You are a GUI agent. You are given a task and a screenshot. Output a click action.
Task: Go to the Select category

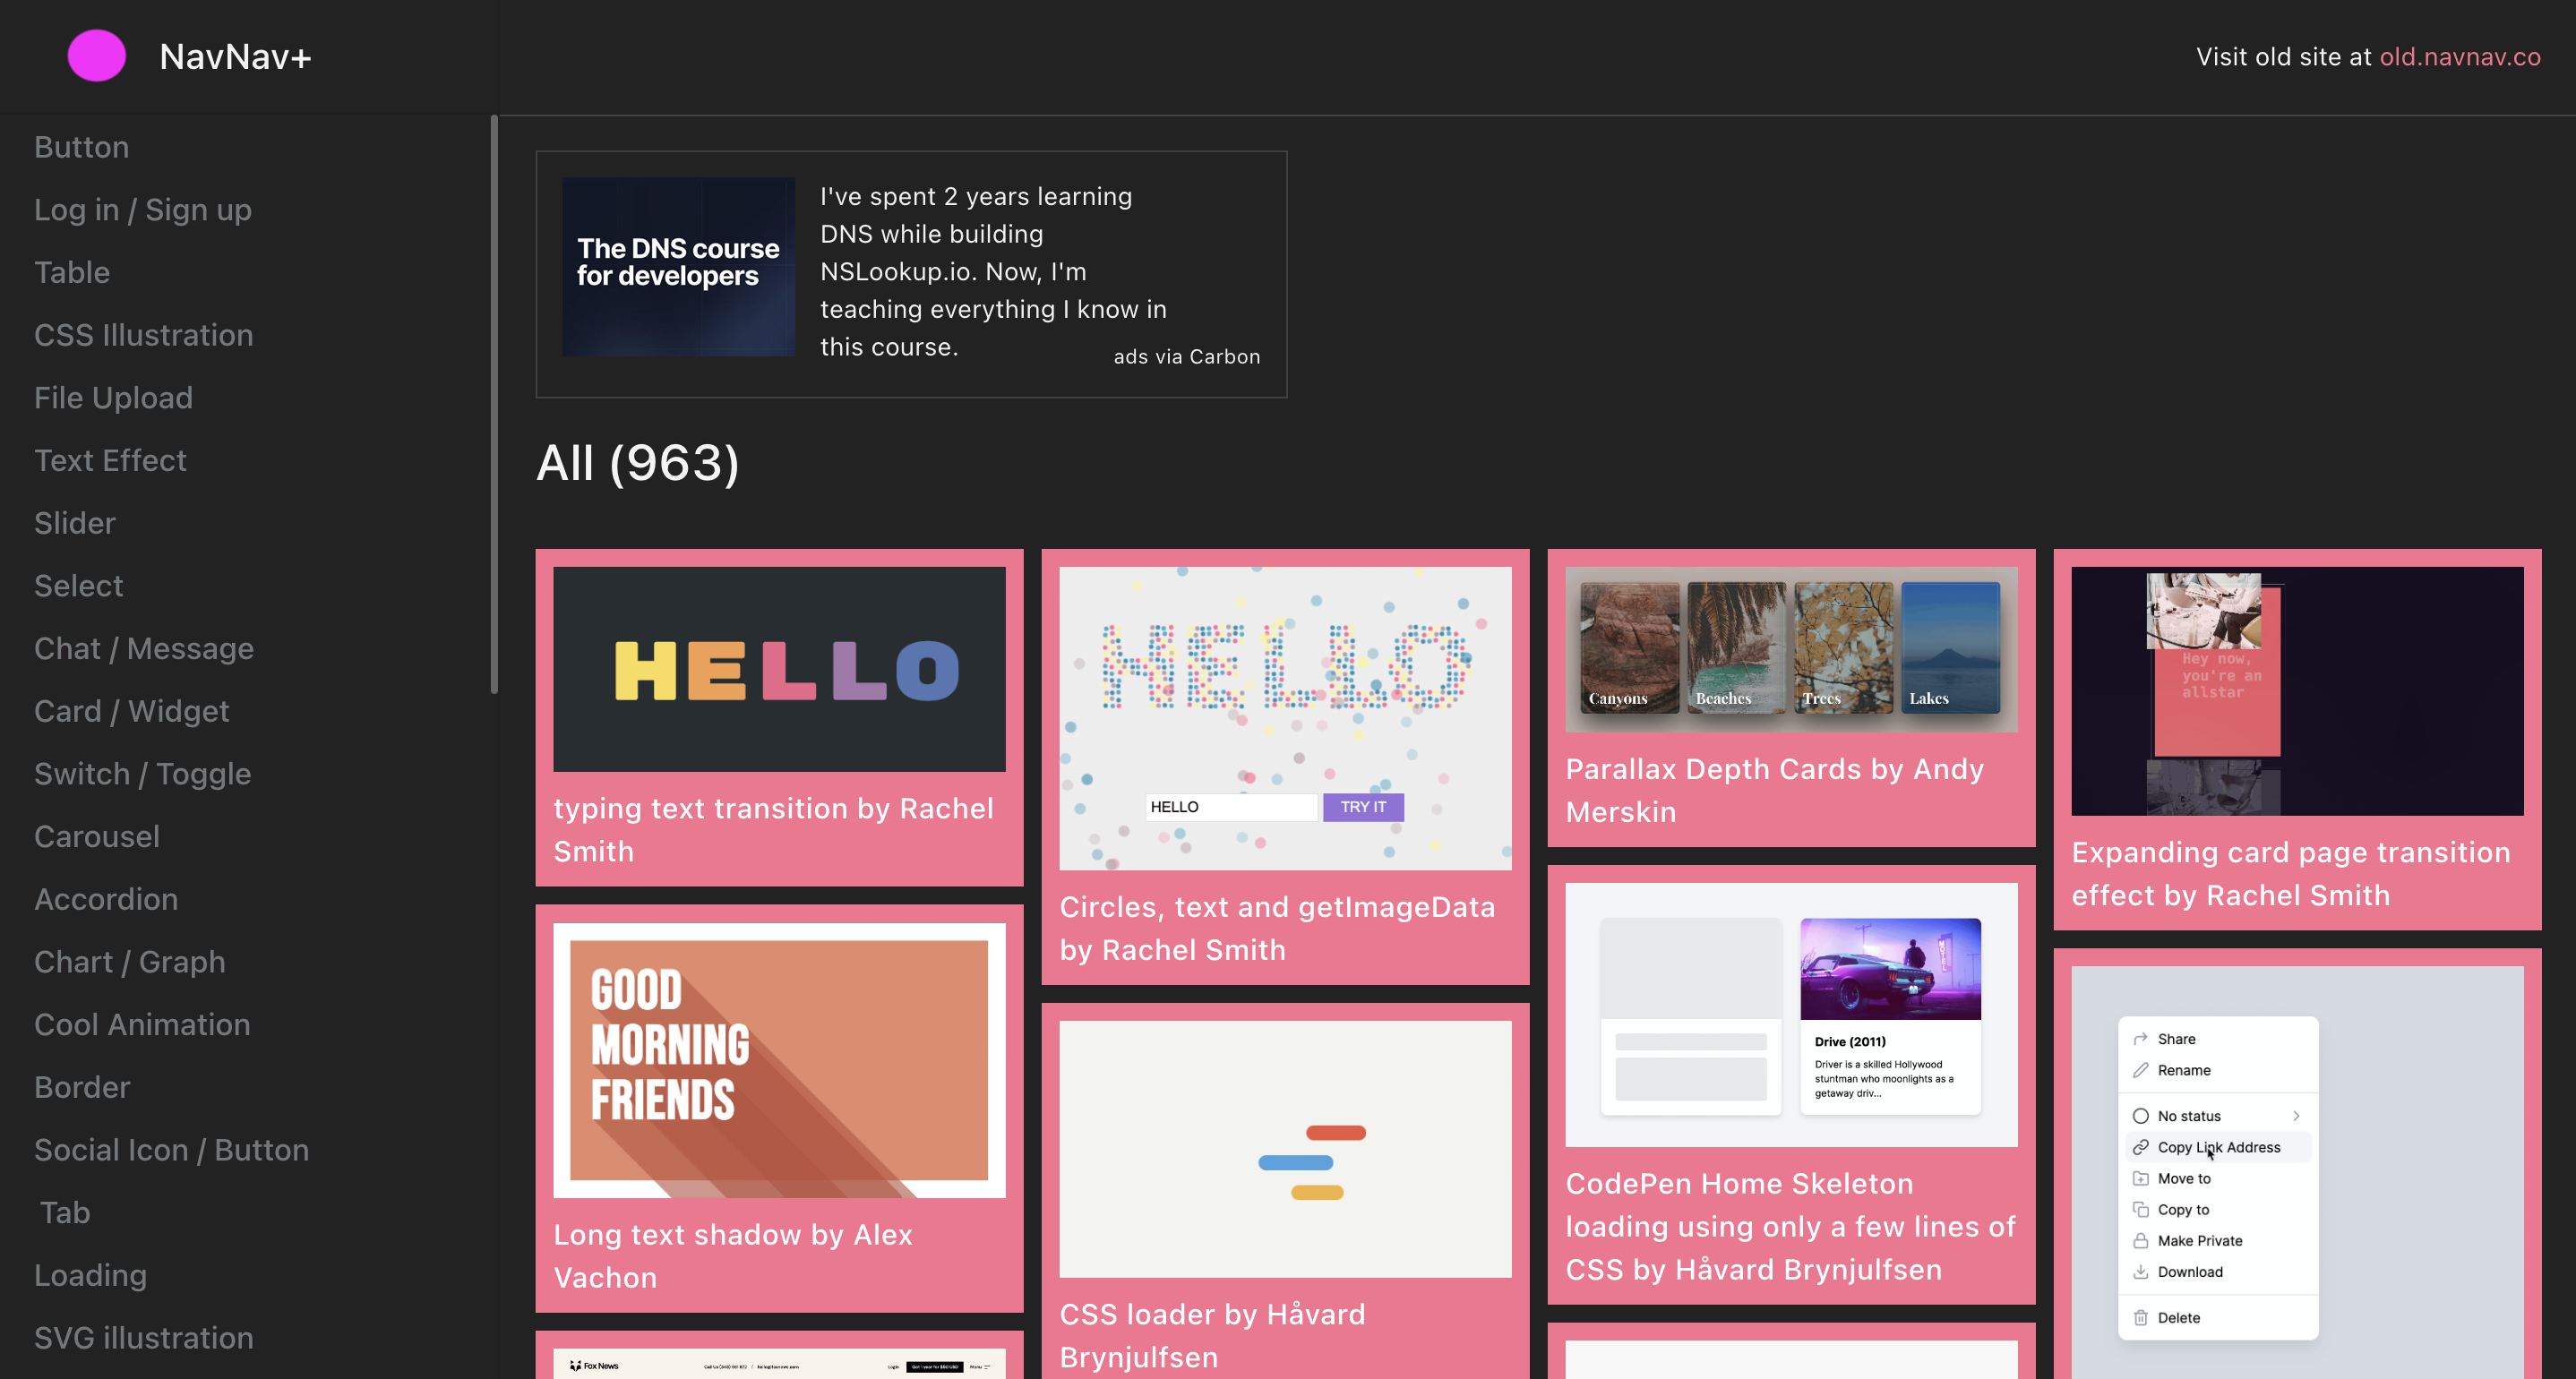78,586
